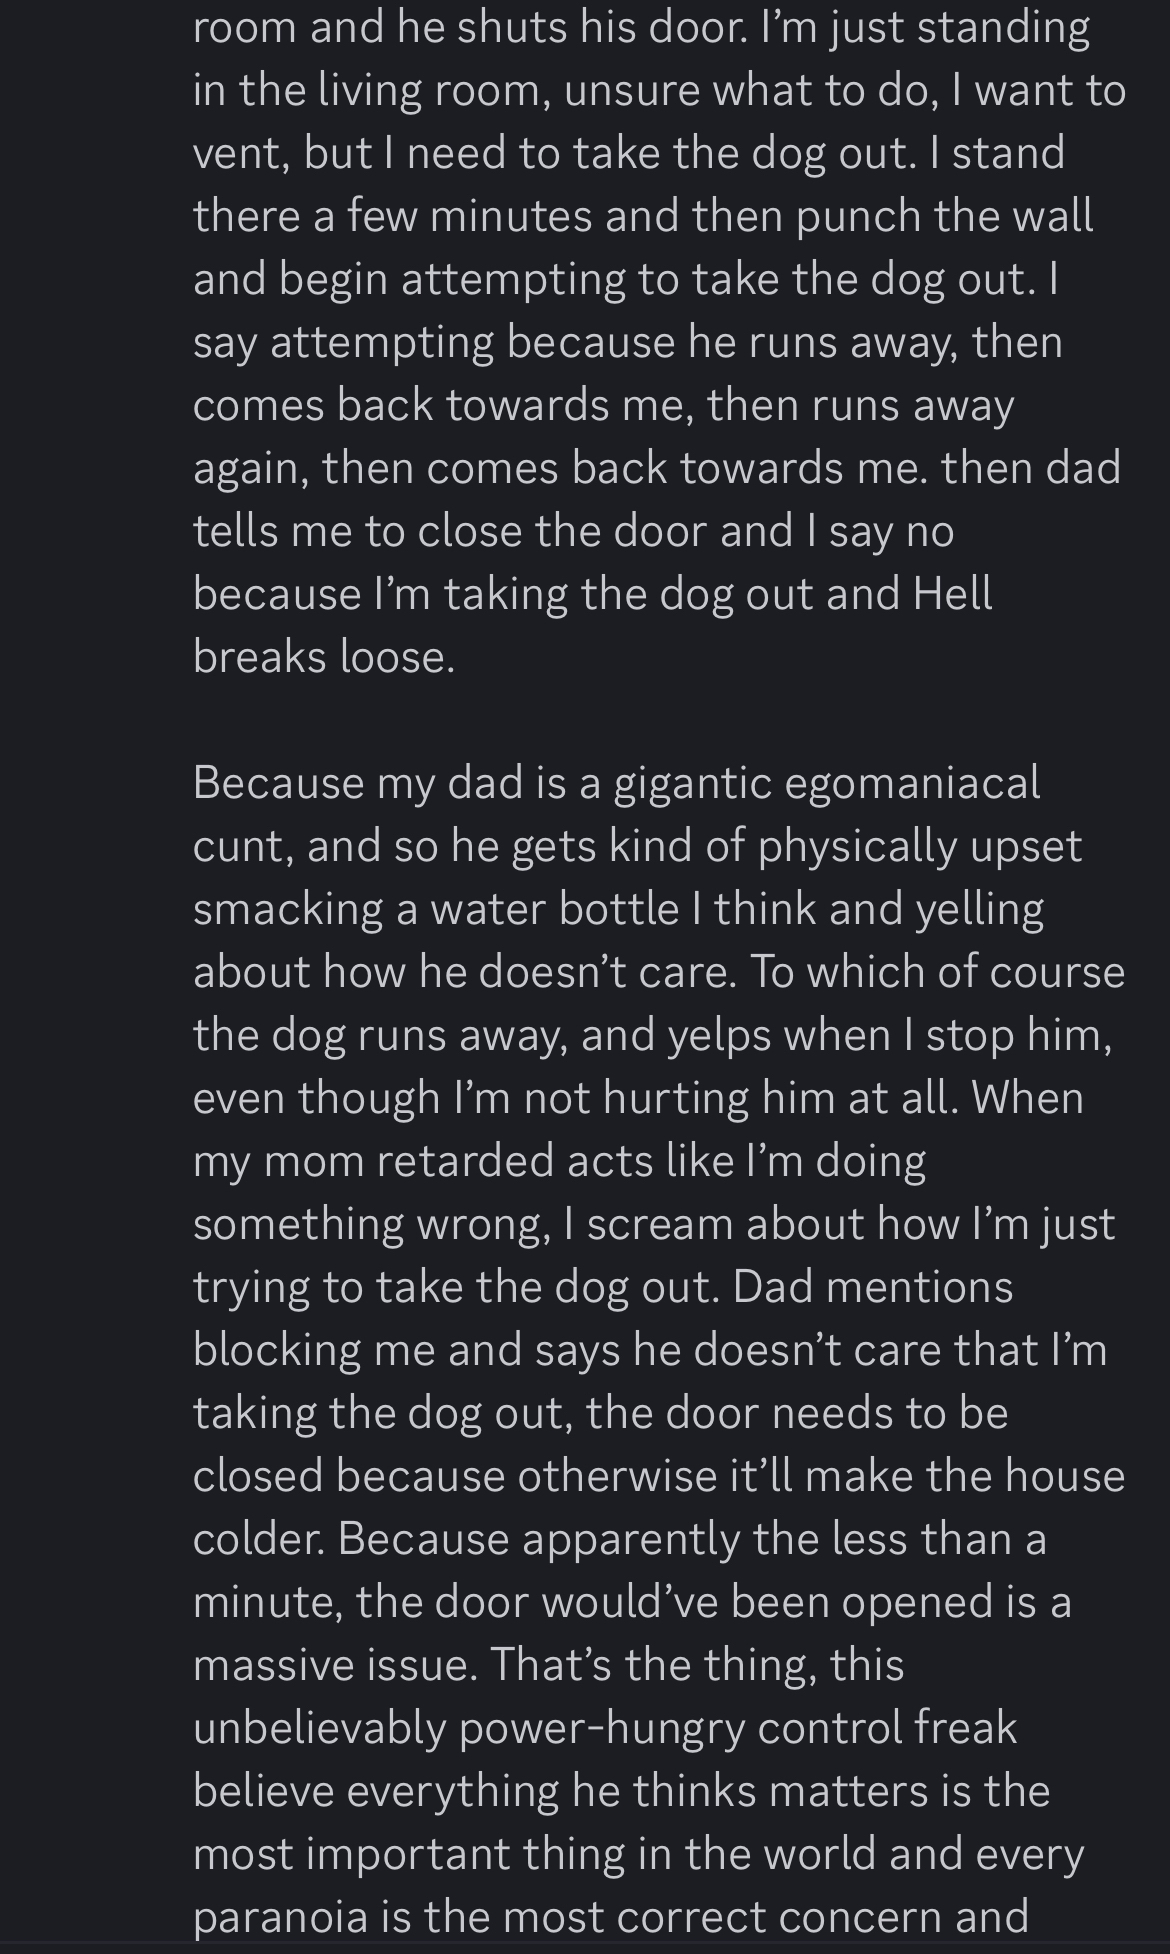1170x1954 pixels.
Task: Tap the words 'breaks loose.' ending the paragraph
Action: 324,656
